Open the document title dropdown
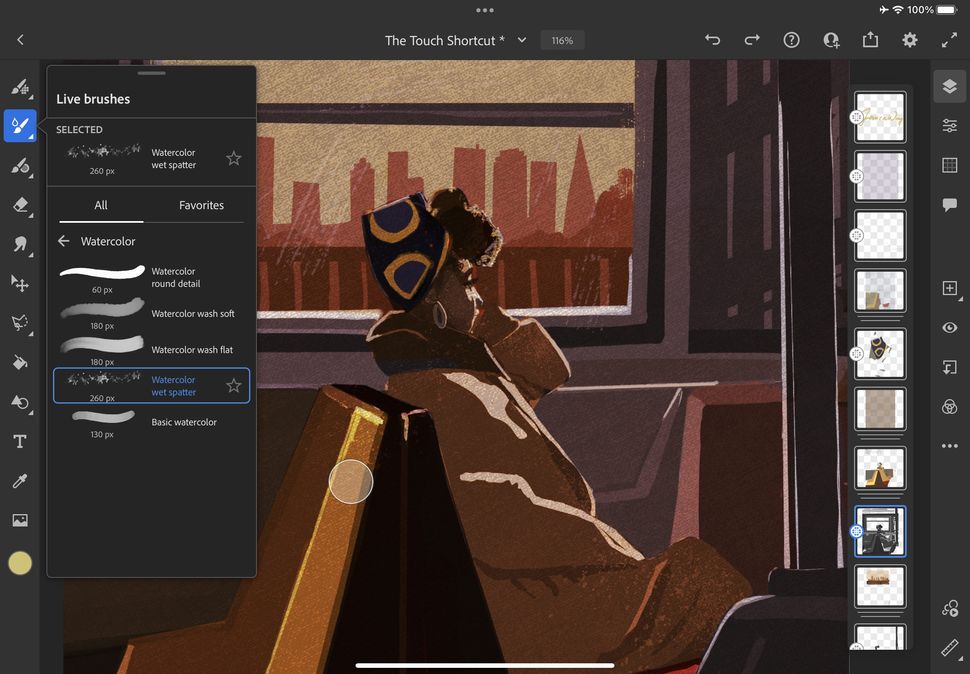The image size is (970, 674). (521, 40)
